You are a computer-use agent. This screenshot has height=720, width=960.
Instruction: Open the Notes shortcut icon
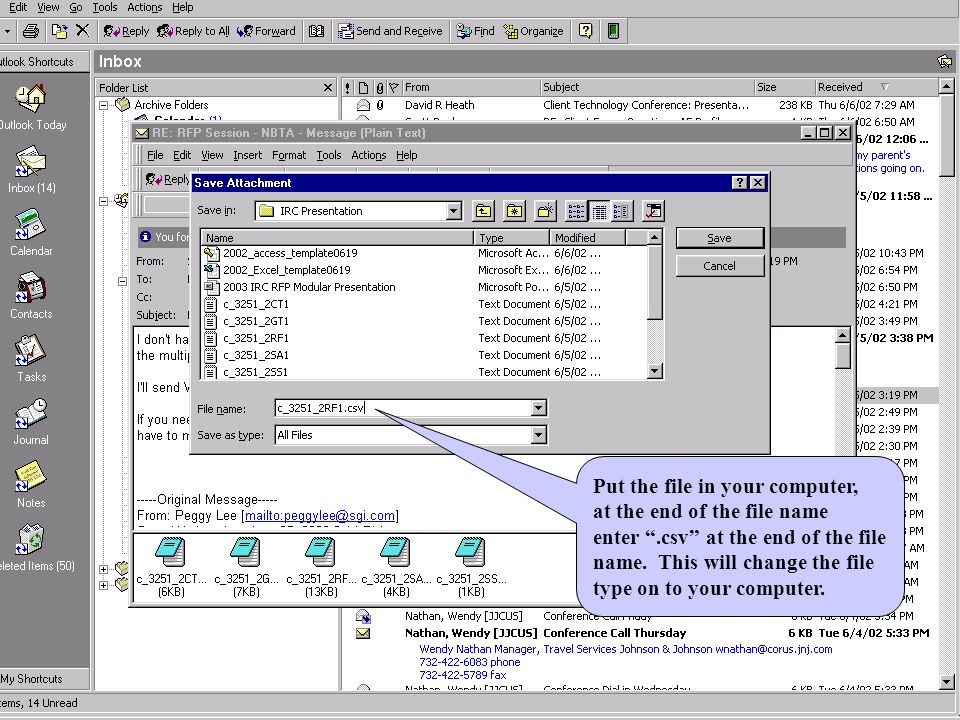[x=31, y=477]
